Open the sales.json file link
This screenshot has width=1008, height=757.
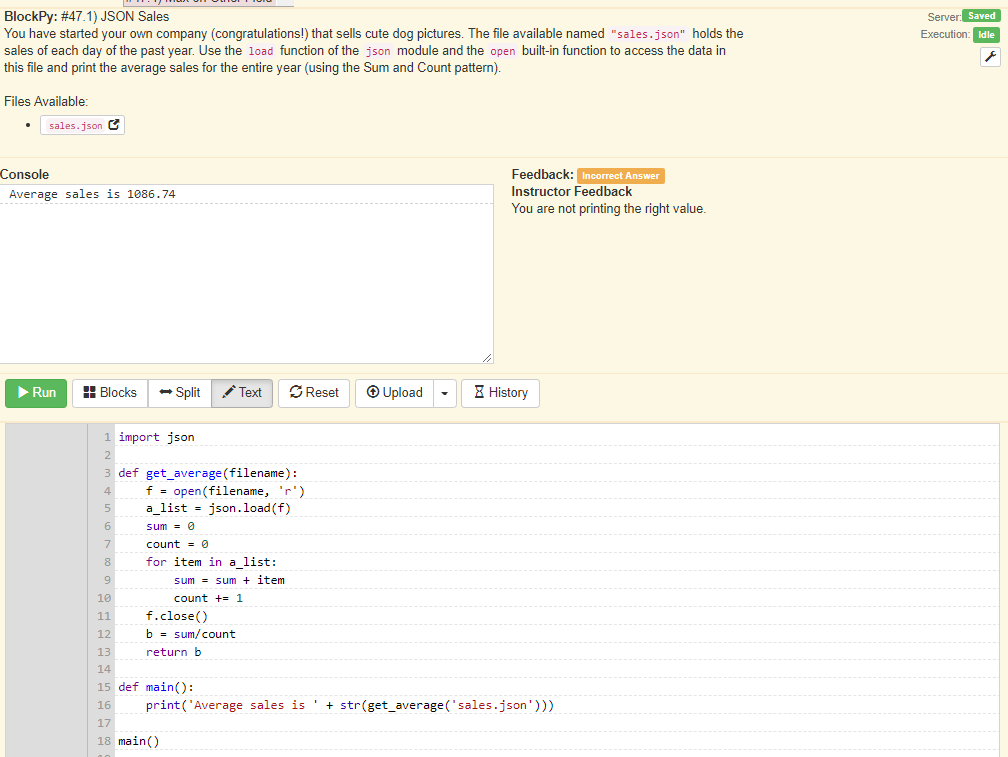tap(77, 125)
